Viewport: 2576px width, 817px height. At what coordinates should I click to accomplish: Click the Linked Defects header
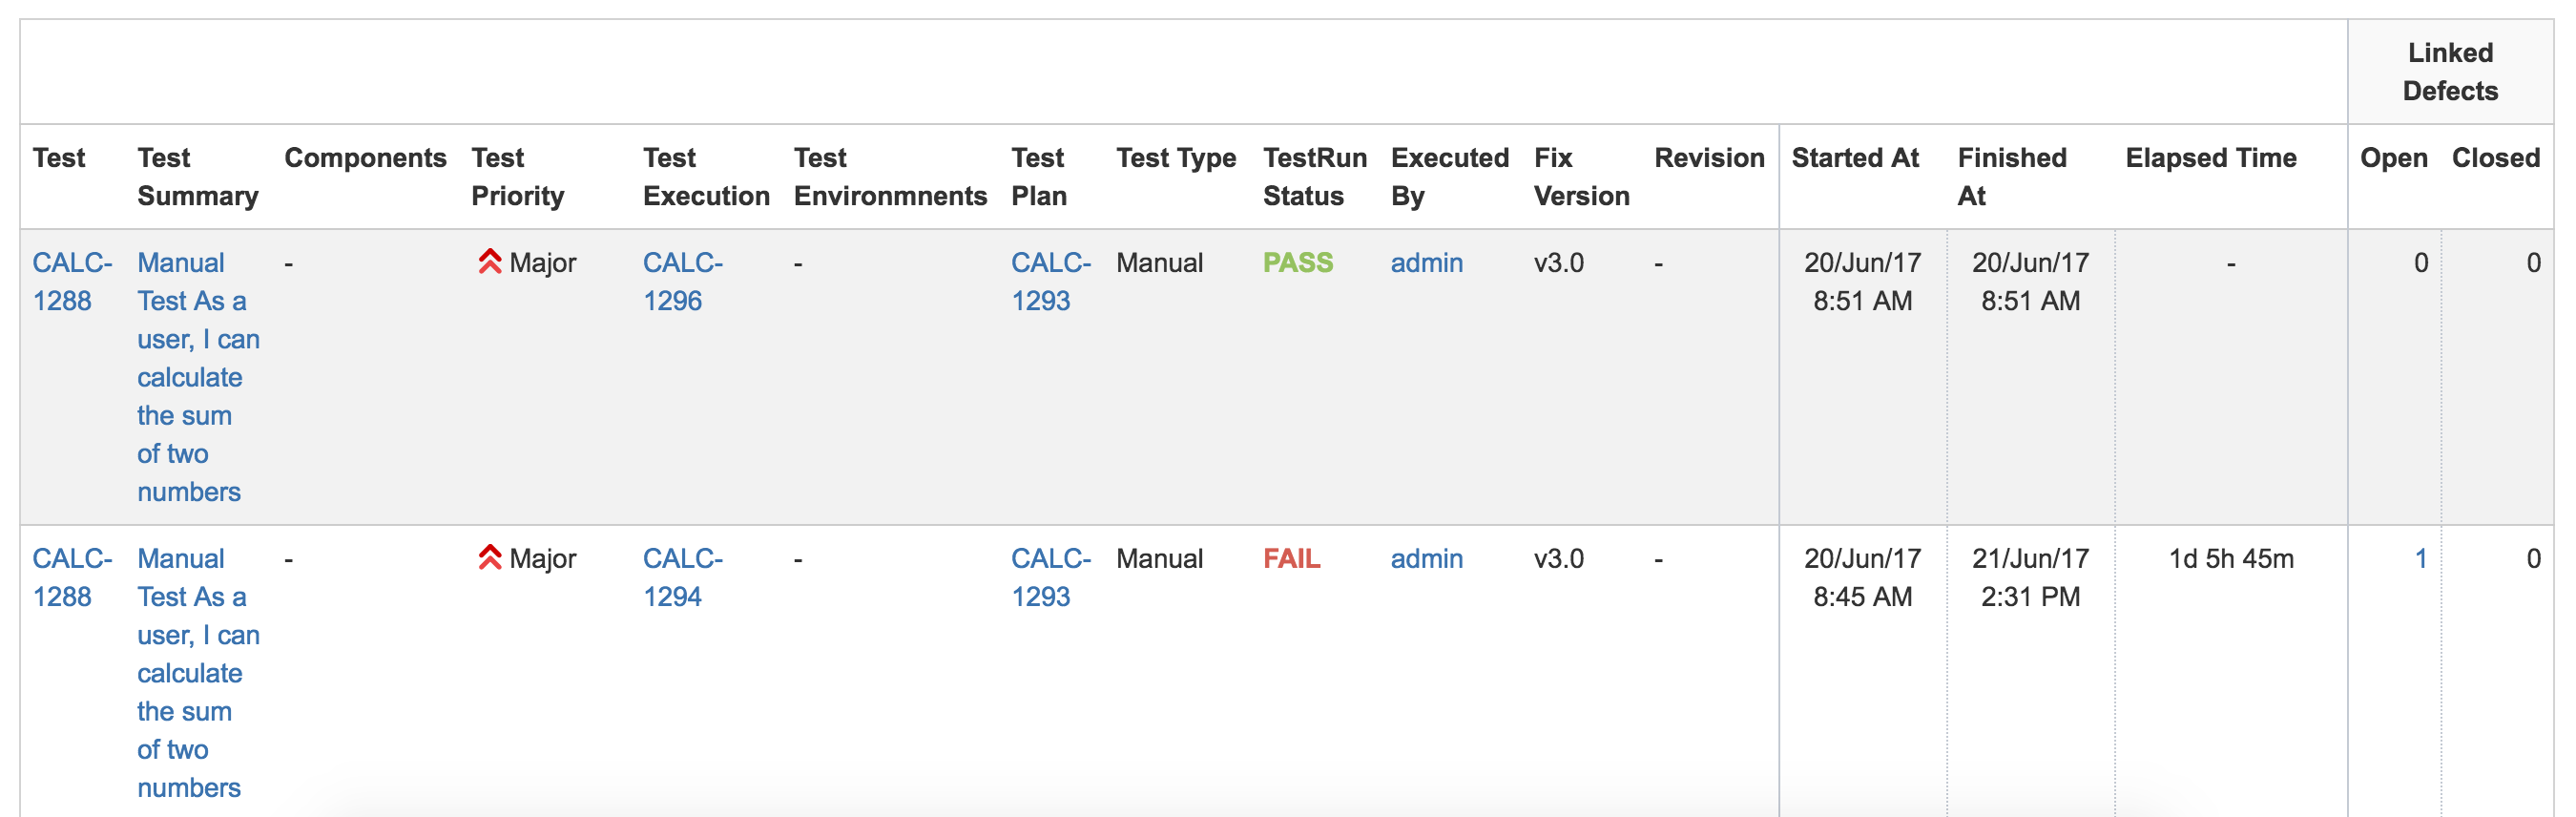pyautogui.click(x=2450, y=72)
